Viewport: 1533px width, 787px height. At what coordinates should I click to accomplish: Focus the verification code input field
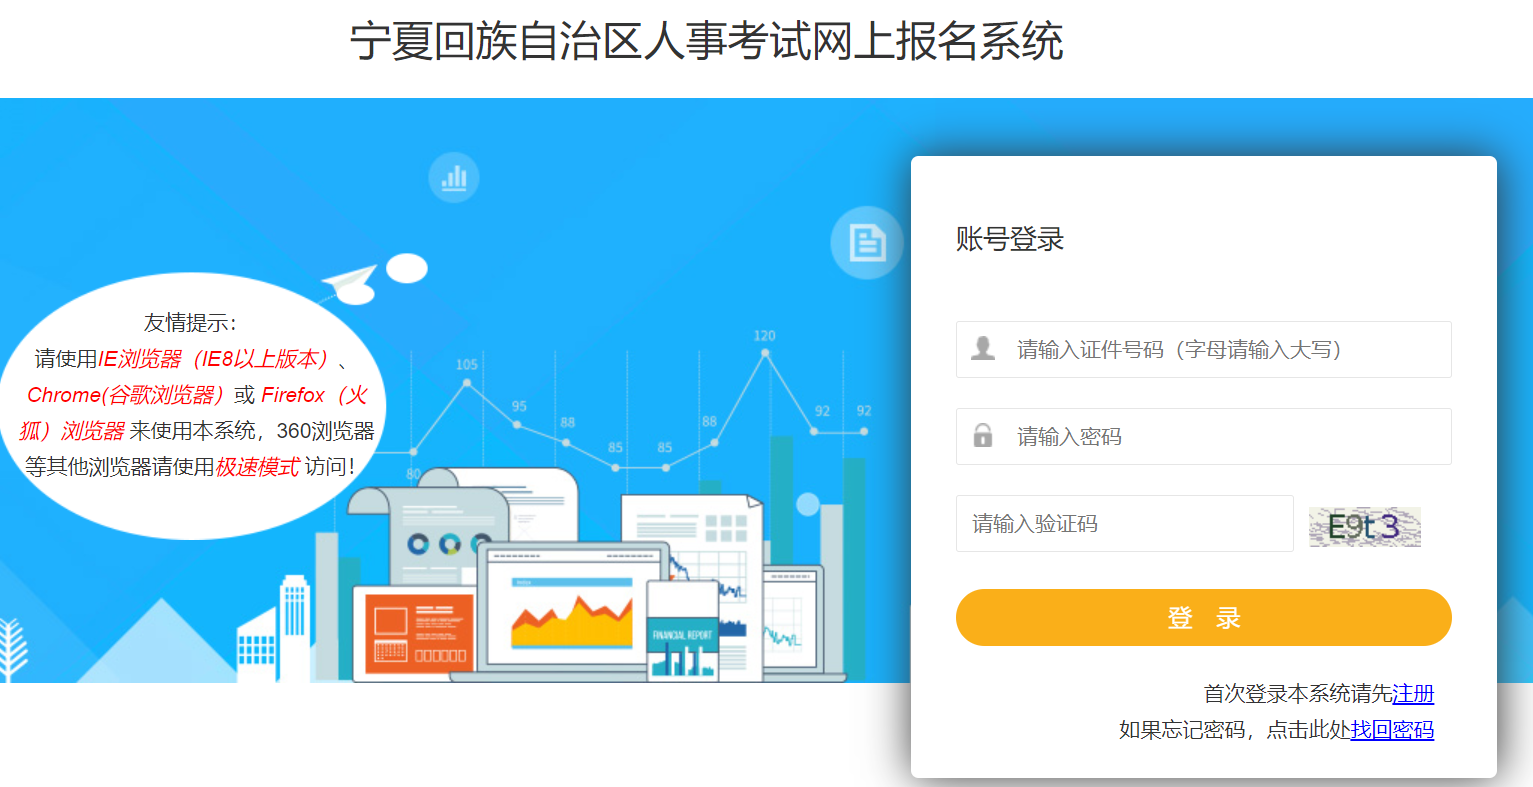click(1124, 523)
